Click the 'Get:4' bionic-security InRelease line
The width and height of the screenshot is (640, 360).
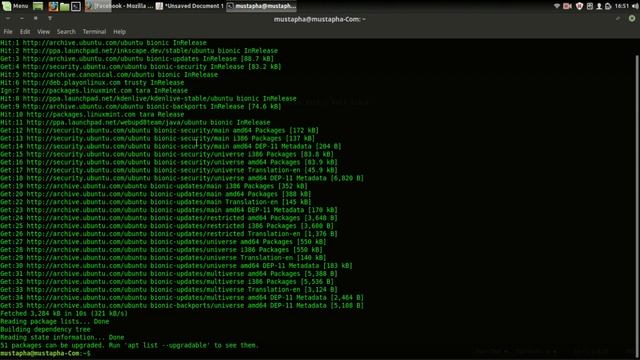coord(140,67)
